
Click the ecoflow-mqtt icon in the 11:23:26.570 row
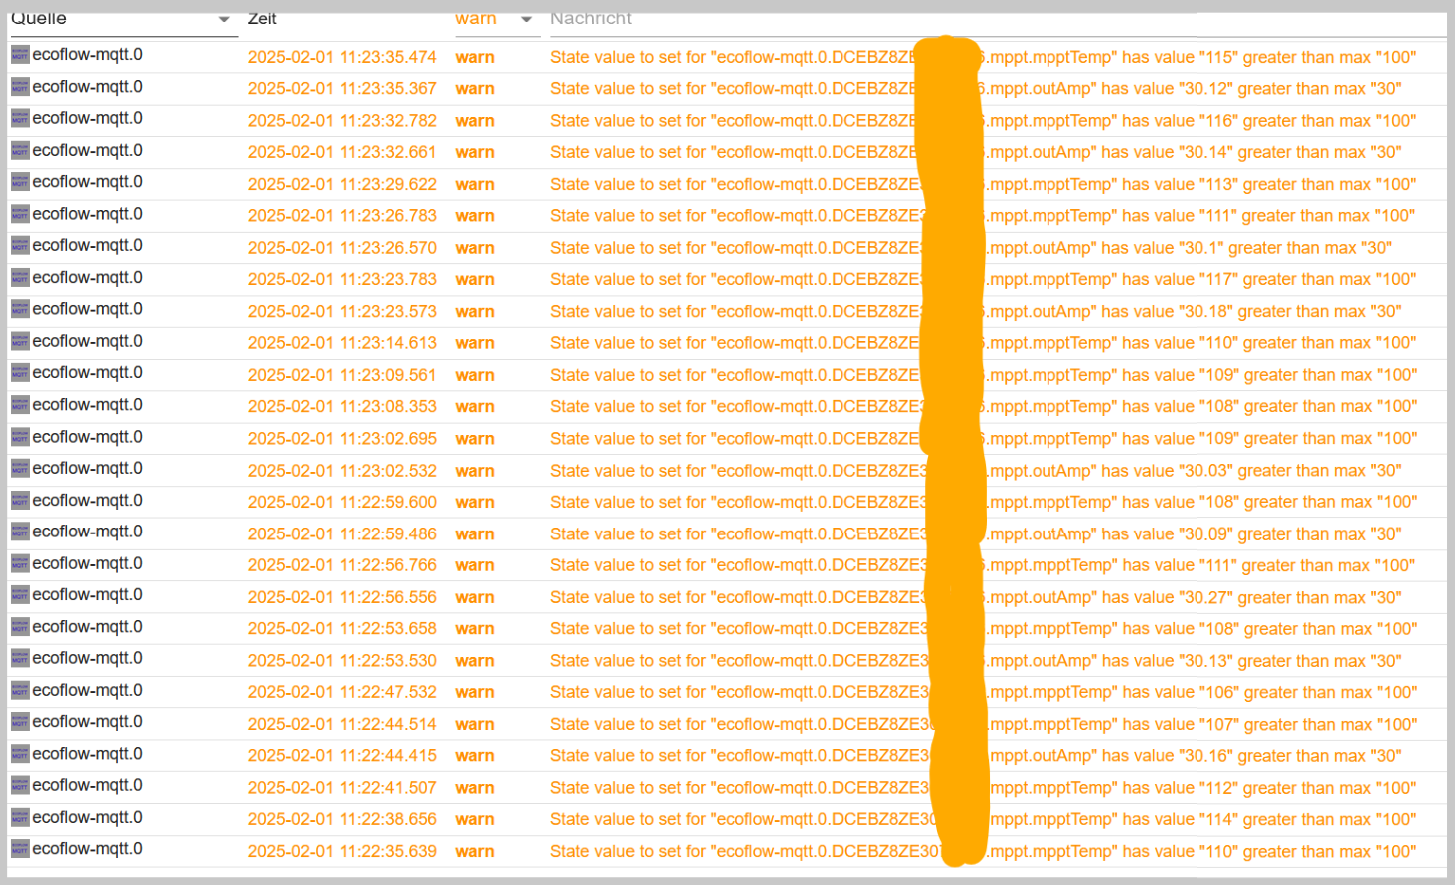tap(20, 246)
